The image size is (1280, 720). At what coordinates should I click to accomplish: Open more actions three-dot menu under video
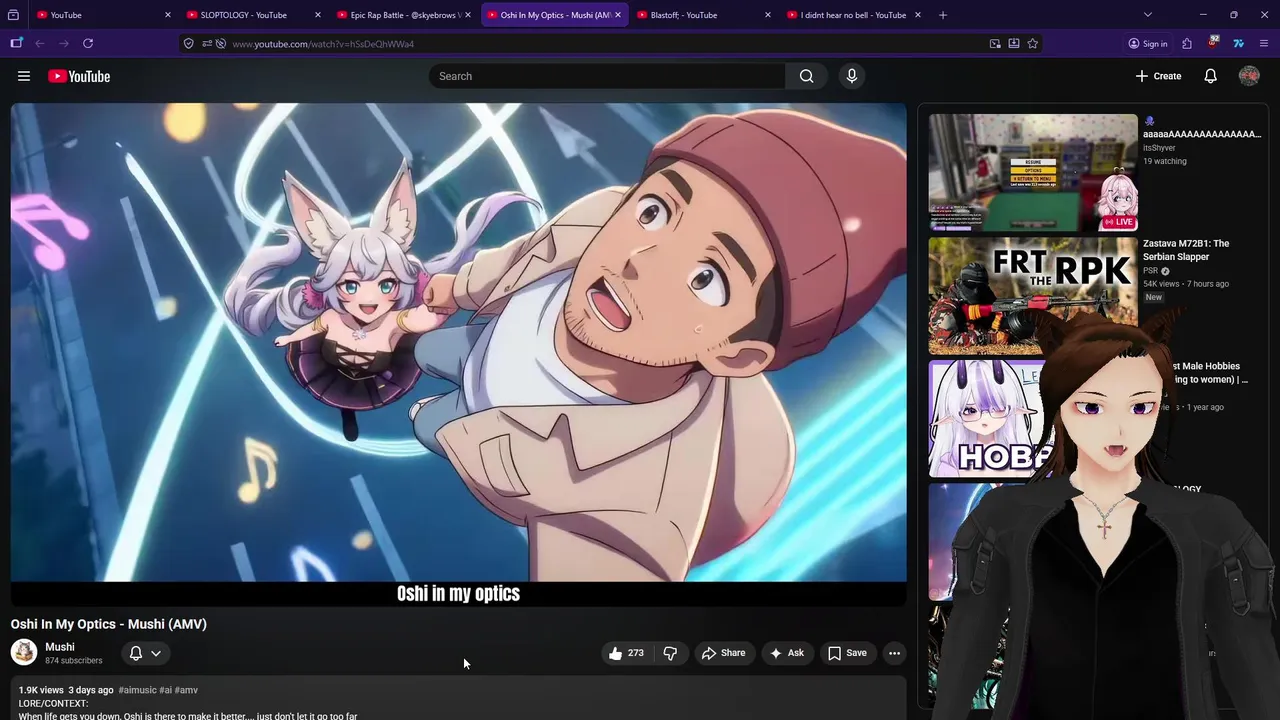pyautogui.click(x=894, y=653)
